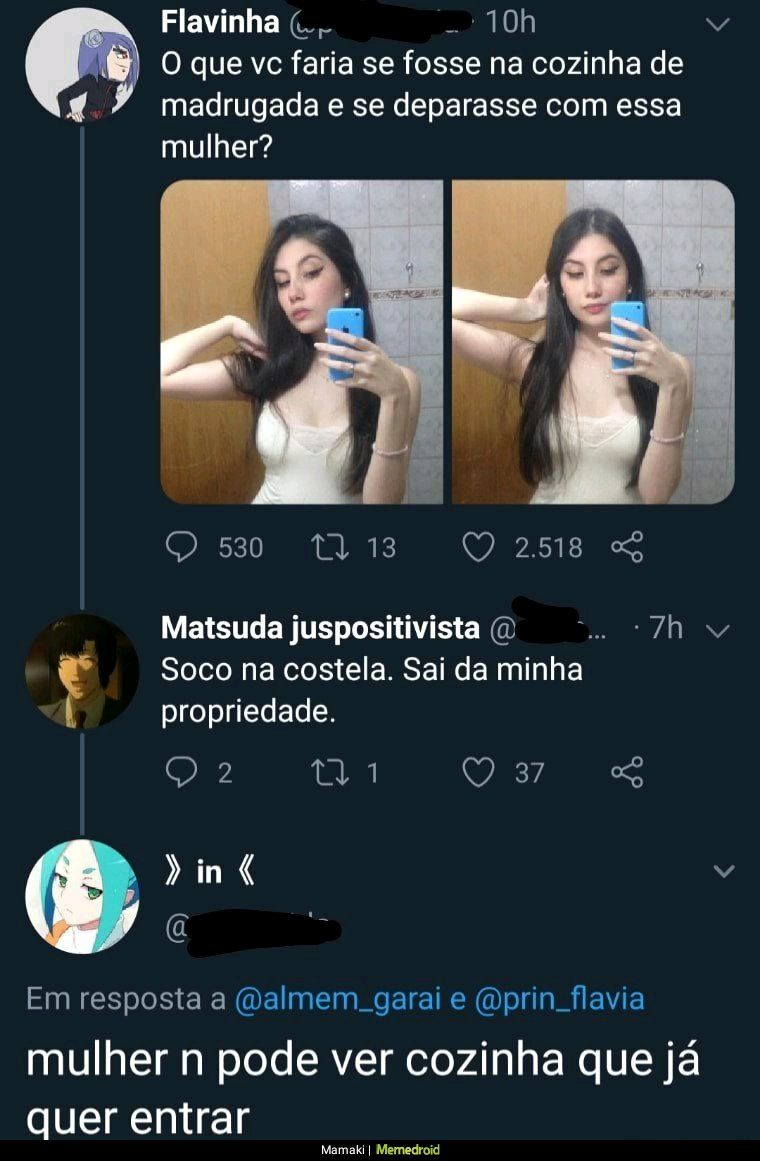Open Matsuda juspositivista's profile avatar
Viewport: 760px width, 1161px height.
(x=82, y=672)
